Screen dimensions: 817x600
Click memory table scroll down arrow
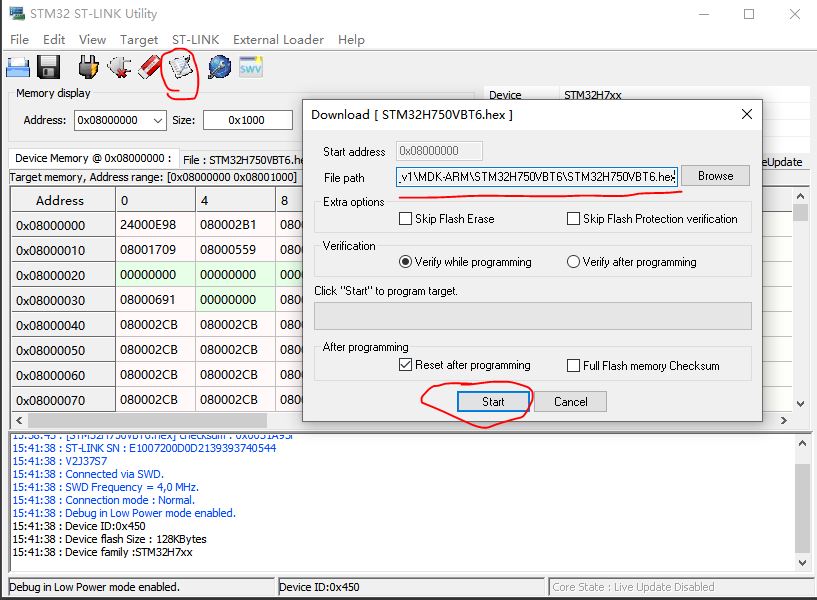tap(801, 404)
